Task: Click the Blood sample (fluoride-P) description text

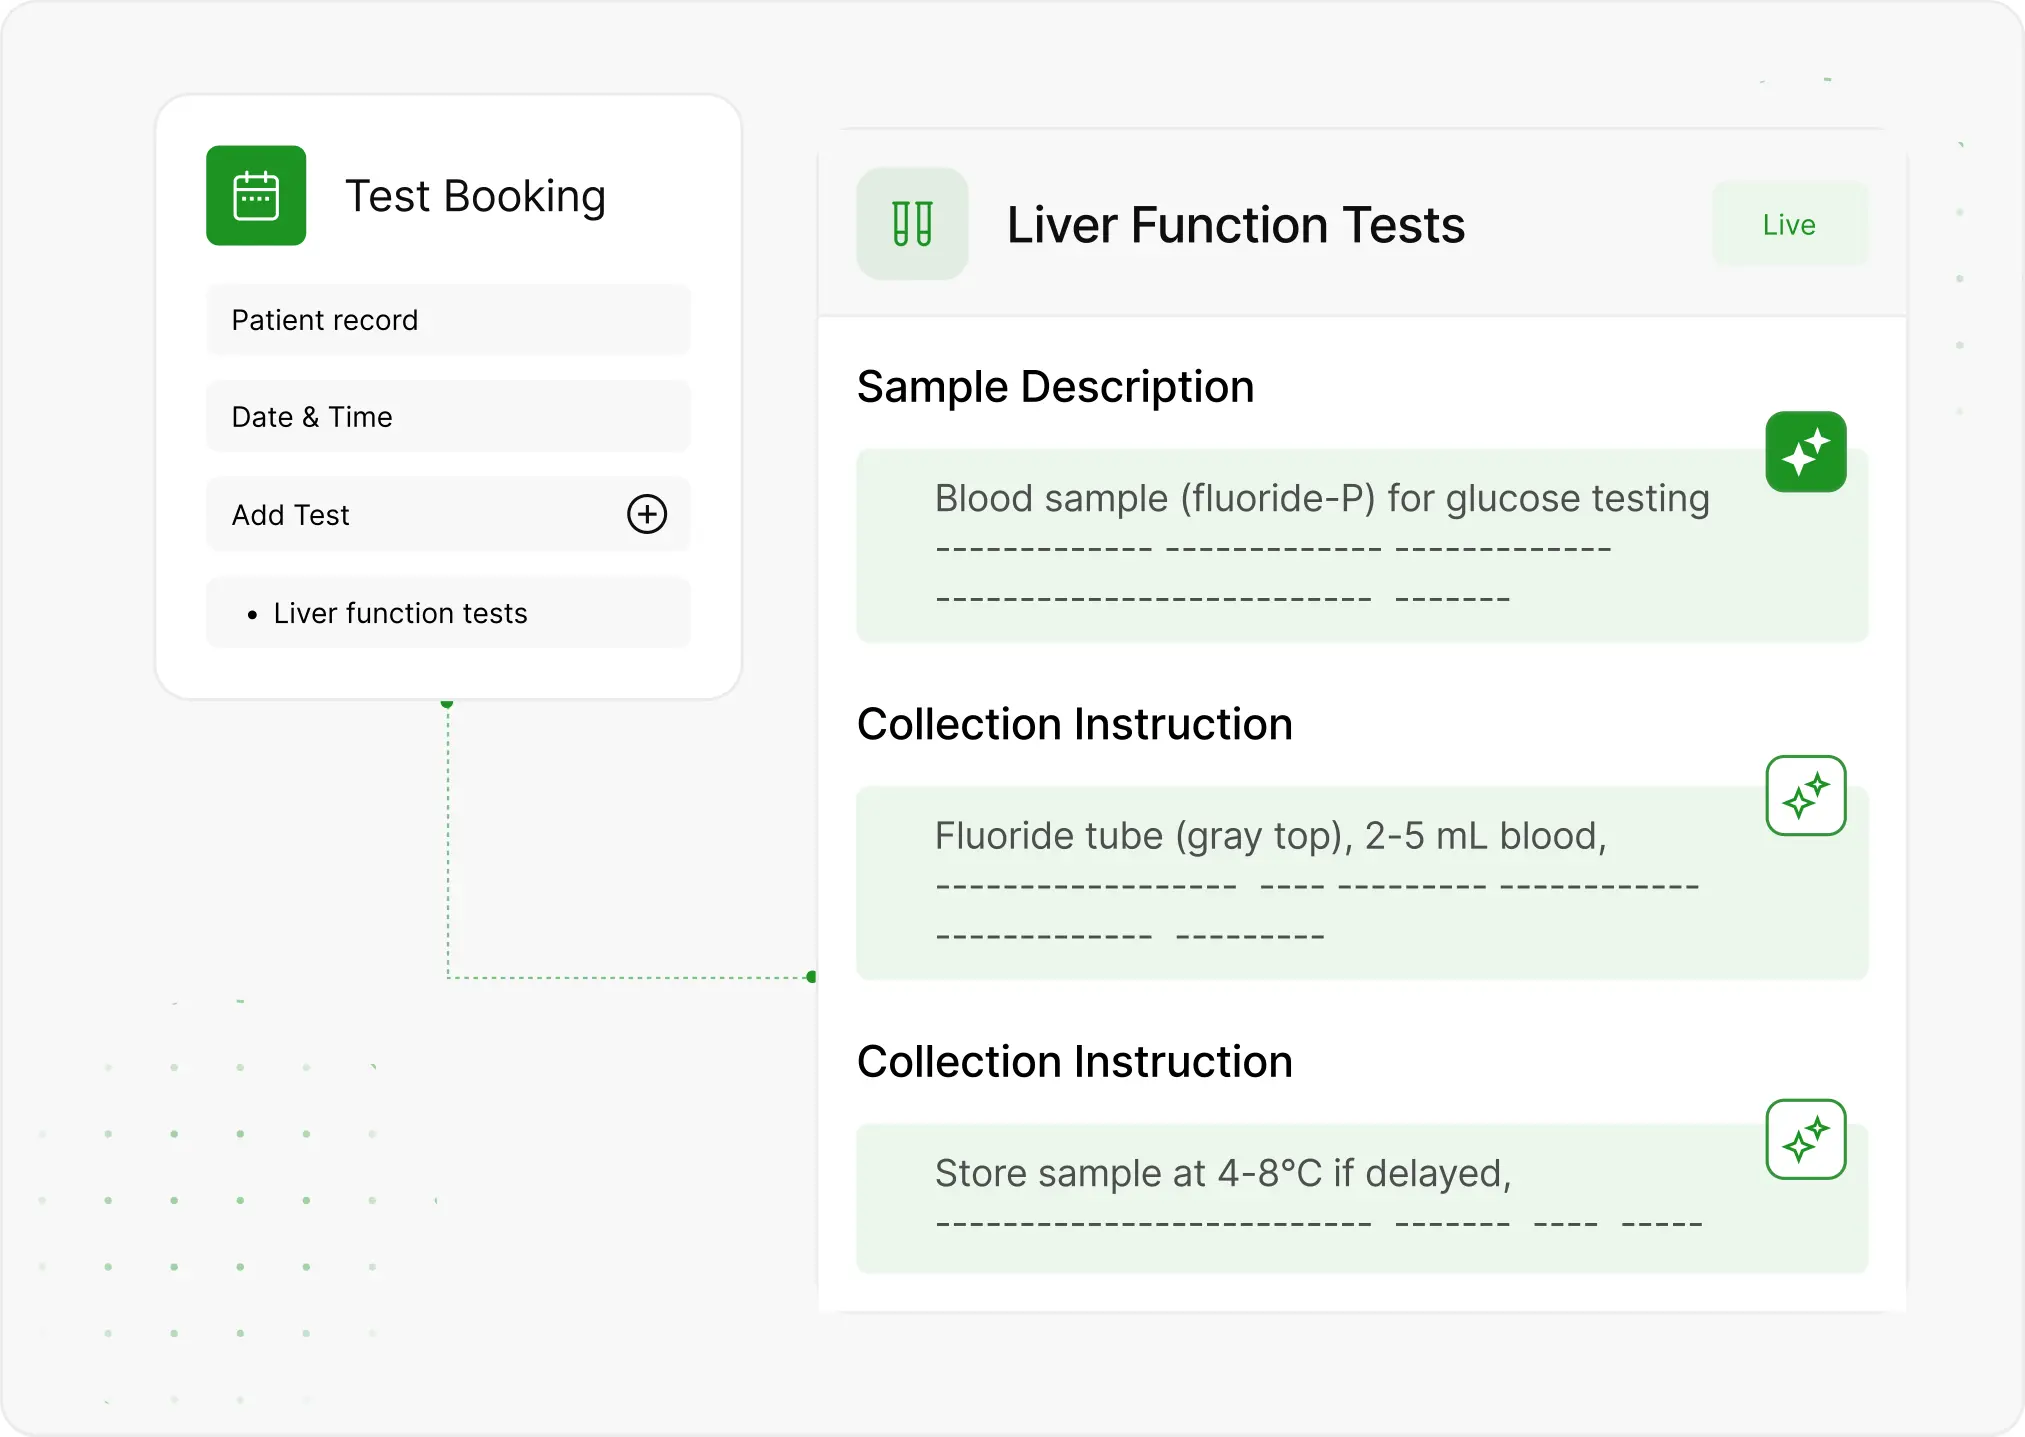Action: 1322,498
